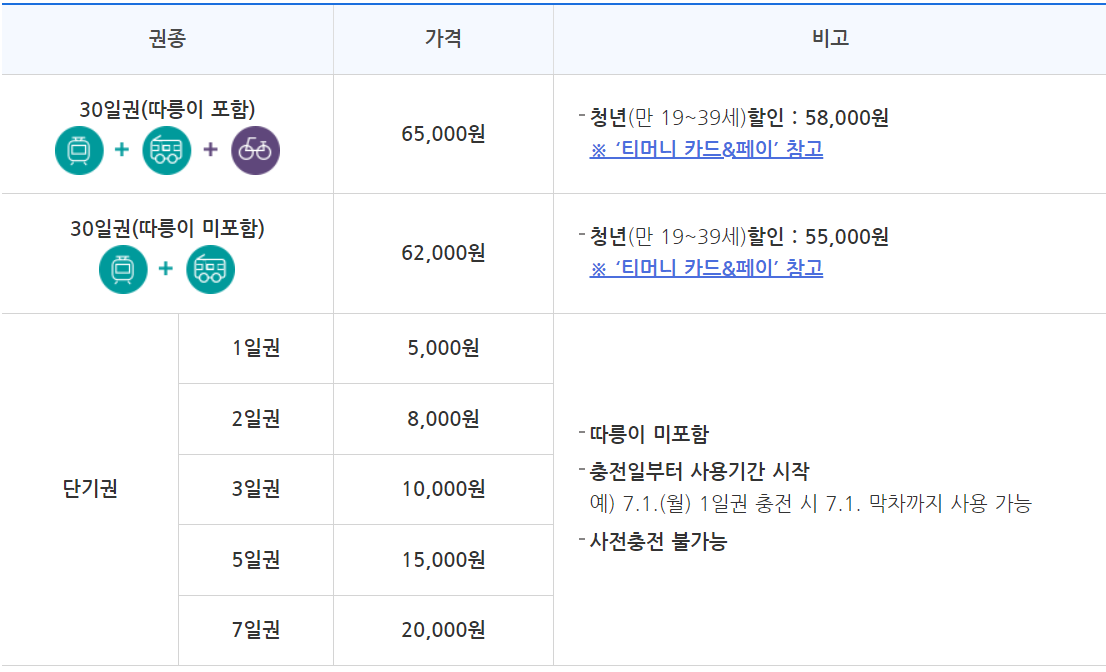Image resolution: width=1106 pixels, height=672 pixels.
Task: Click the 10,000원 price
Action: pos(443,489)
